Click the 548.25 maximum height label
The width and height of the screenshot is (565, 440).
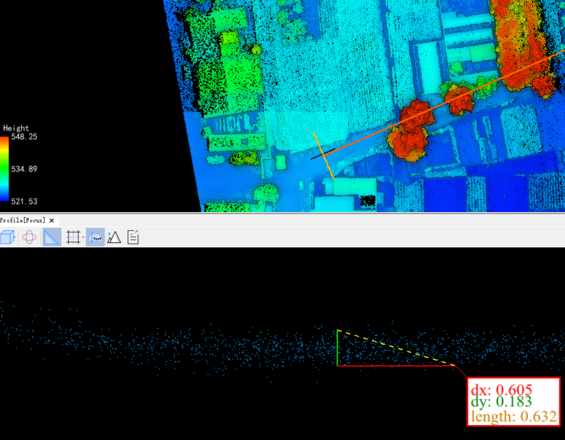24,137
